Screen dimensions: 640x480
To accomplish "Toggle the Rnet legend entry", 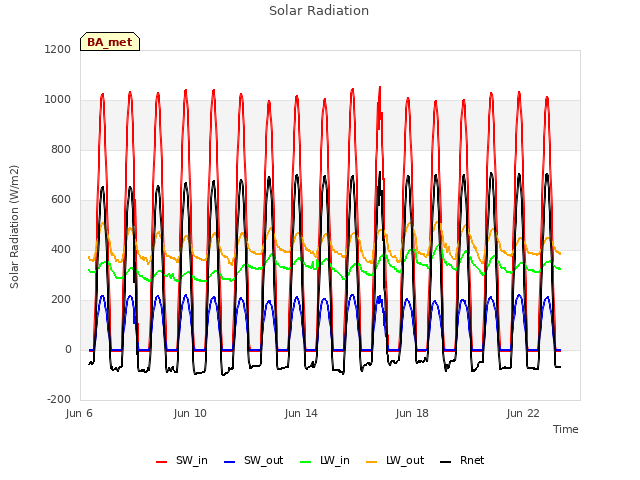I will 462,460.
